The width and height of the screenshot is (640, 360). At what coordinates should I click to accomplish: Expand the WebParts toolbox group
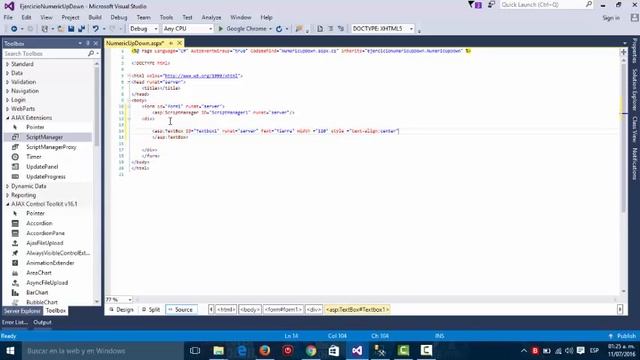tap(7, 109)
